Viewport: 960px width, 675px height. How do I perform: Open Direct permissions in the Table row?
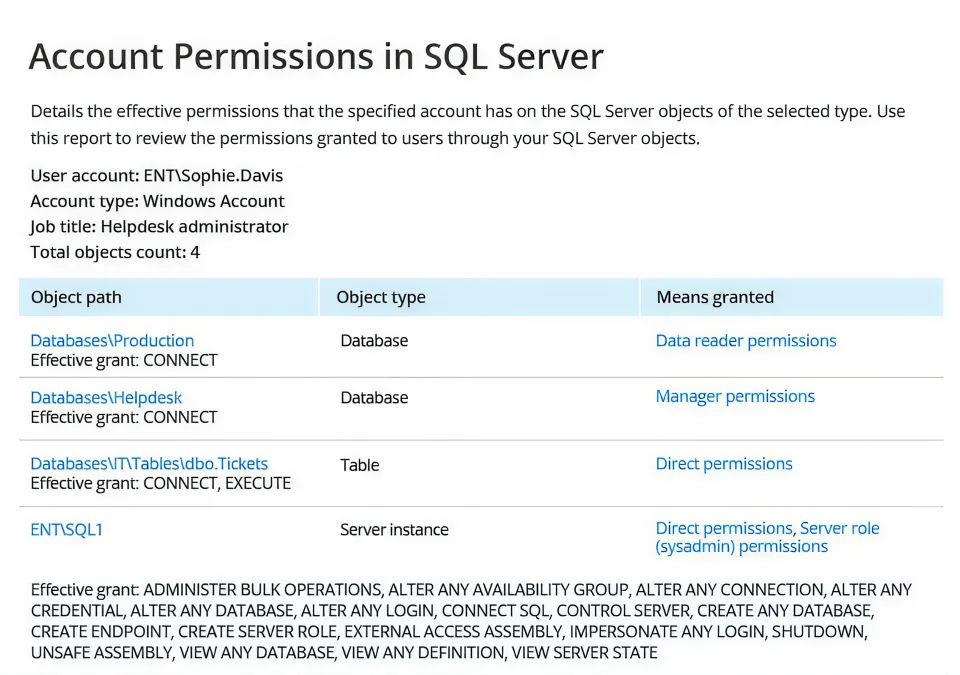tap(724, 464)
